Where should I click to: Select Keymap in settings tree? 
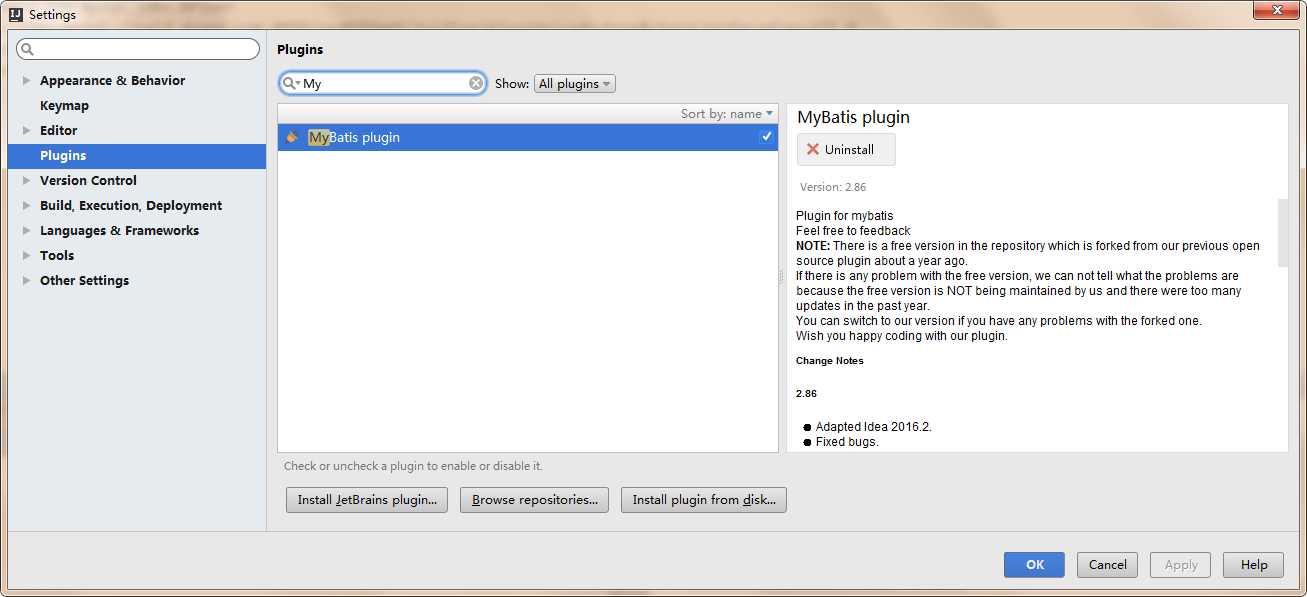point(64,106)
